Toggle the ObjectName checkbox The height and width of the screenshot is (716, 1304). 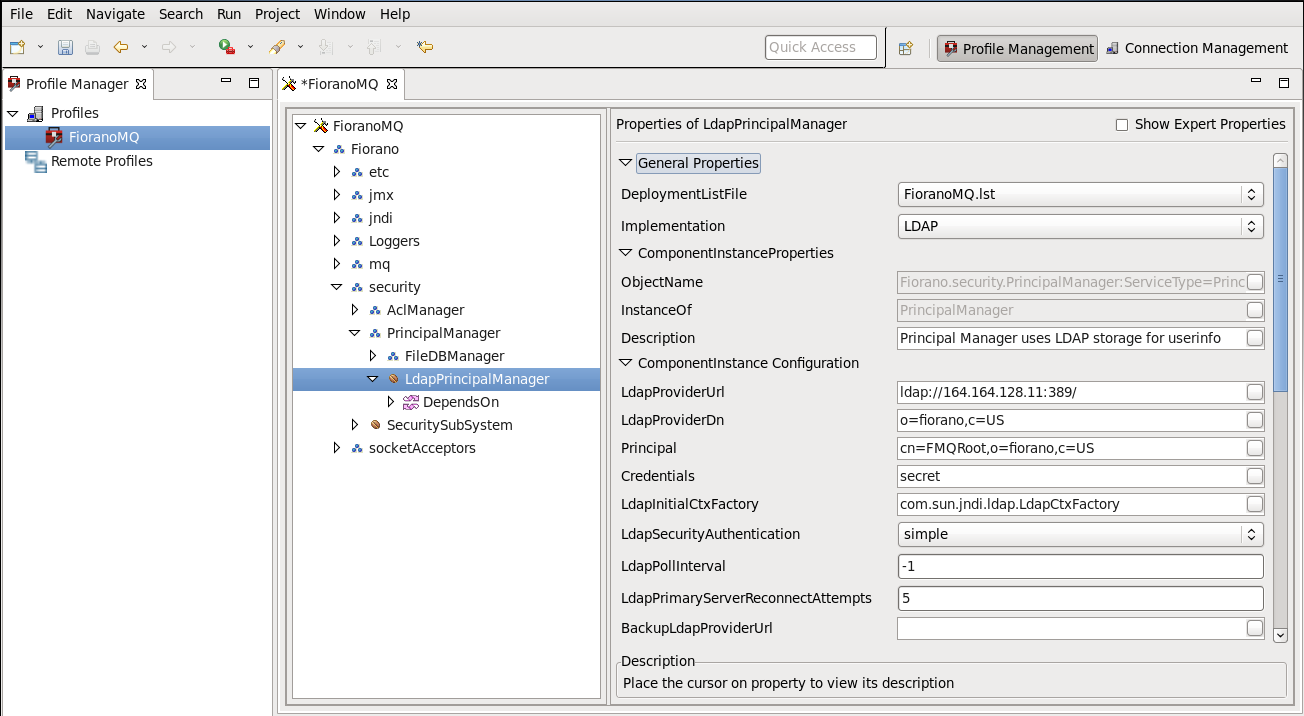(x=1254, y=282)
